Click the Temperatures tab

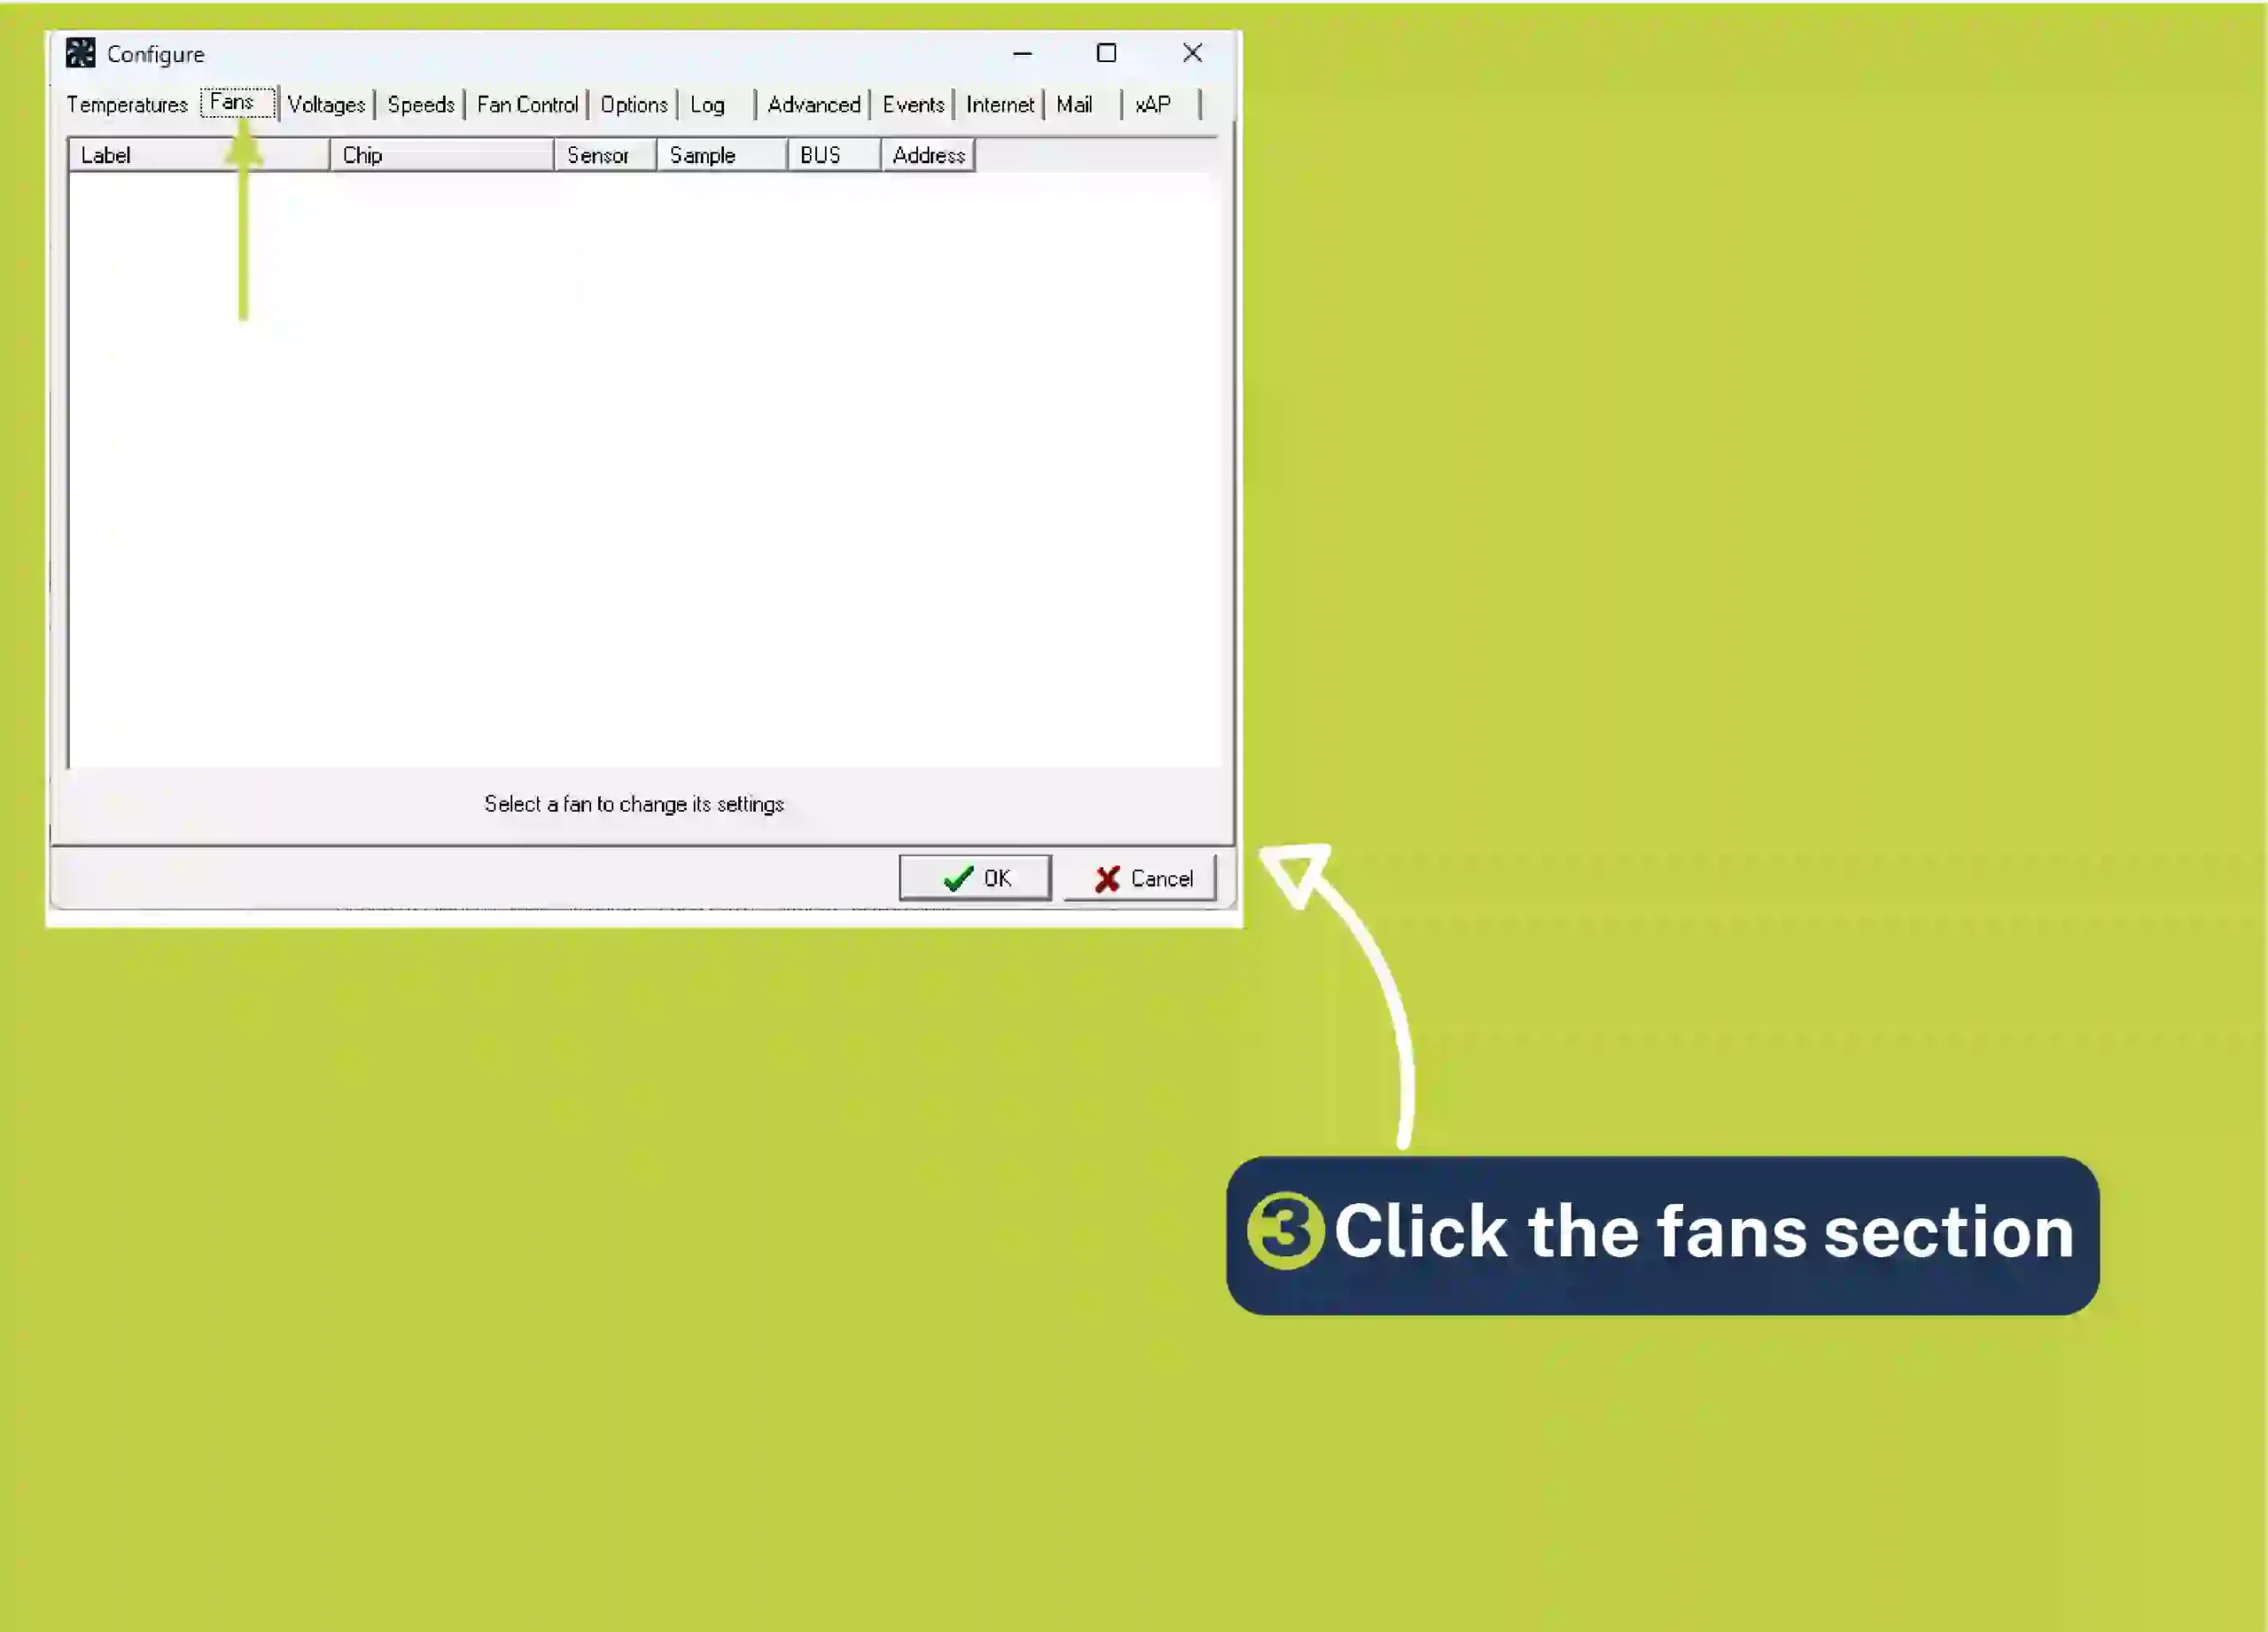click(125, 104)
